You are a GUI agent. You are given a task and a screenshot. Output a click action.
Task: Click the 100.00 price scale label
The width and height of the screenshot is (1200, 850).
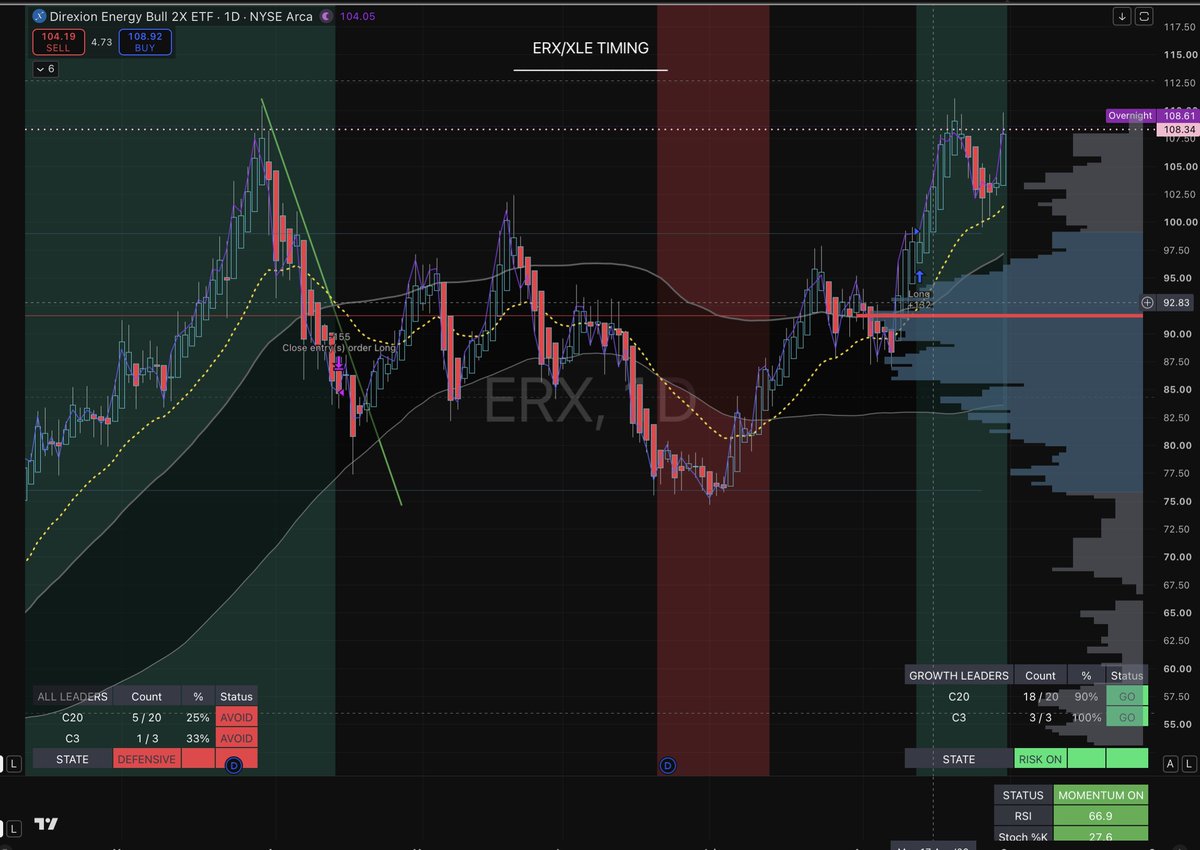pos(1181,222)
